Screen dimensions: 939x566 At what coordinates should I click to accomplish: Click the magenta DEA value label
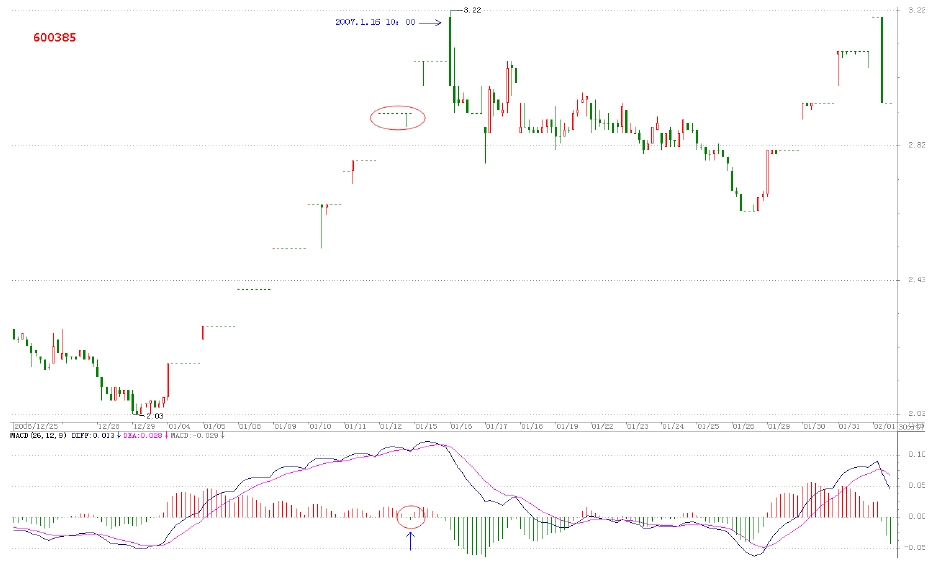[x=143, y=436]
